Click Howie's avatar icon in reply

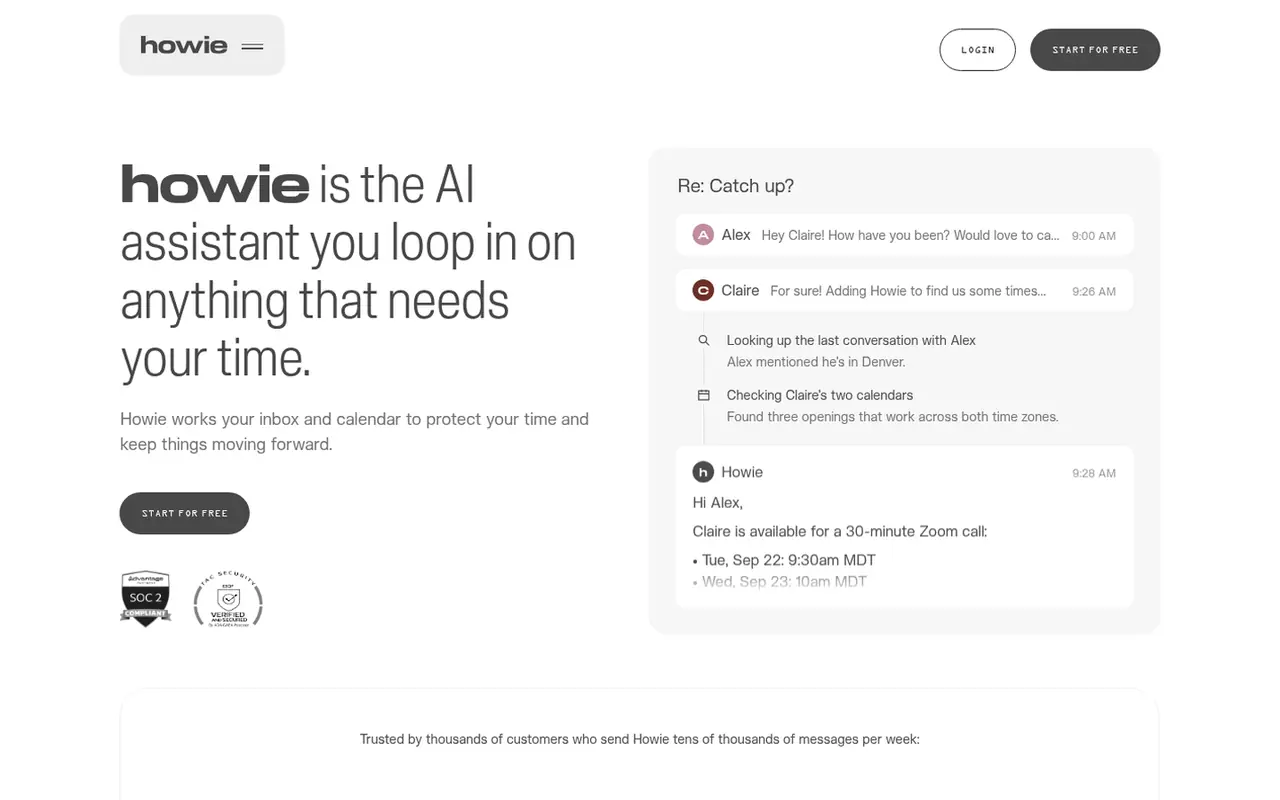pyautogui.click(x=703, y=472)
